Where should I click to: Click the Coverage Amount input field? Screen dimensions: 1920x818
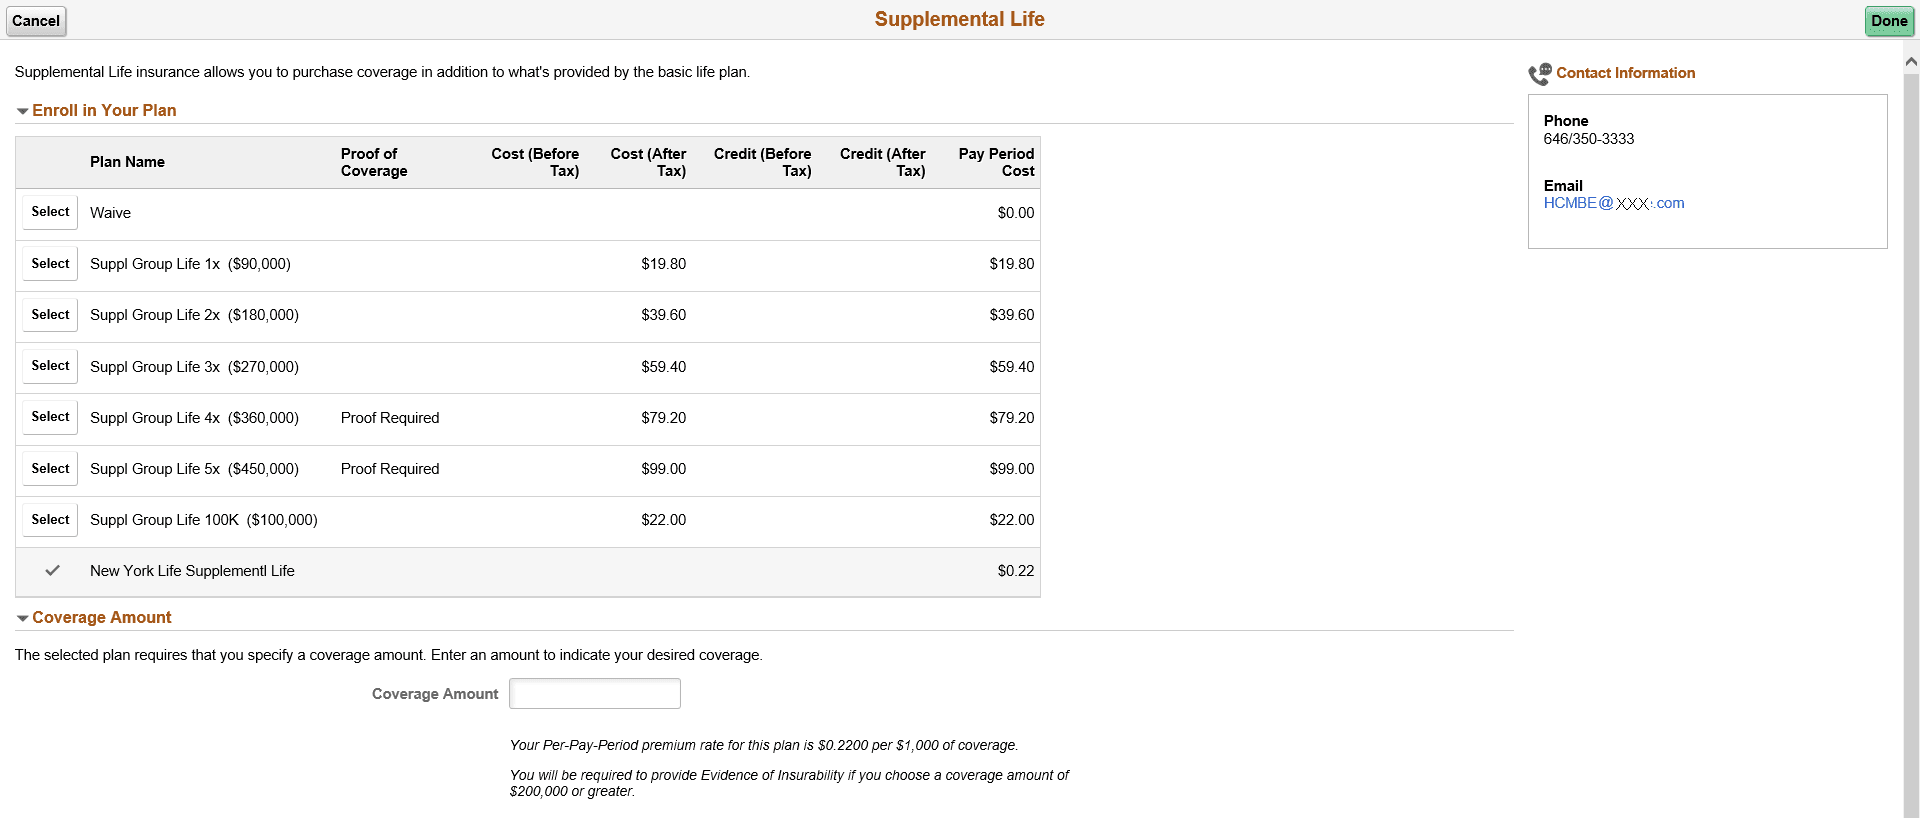(594, 694)
